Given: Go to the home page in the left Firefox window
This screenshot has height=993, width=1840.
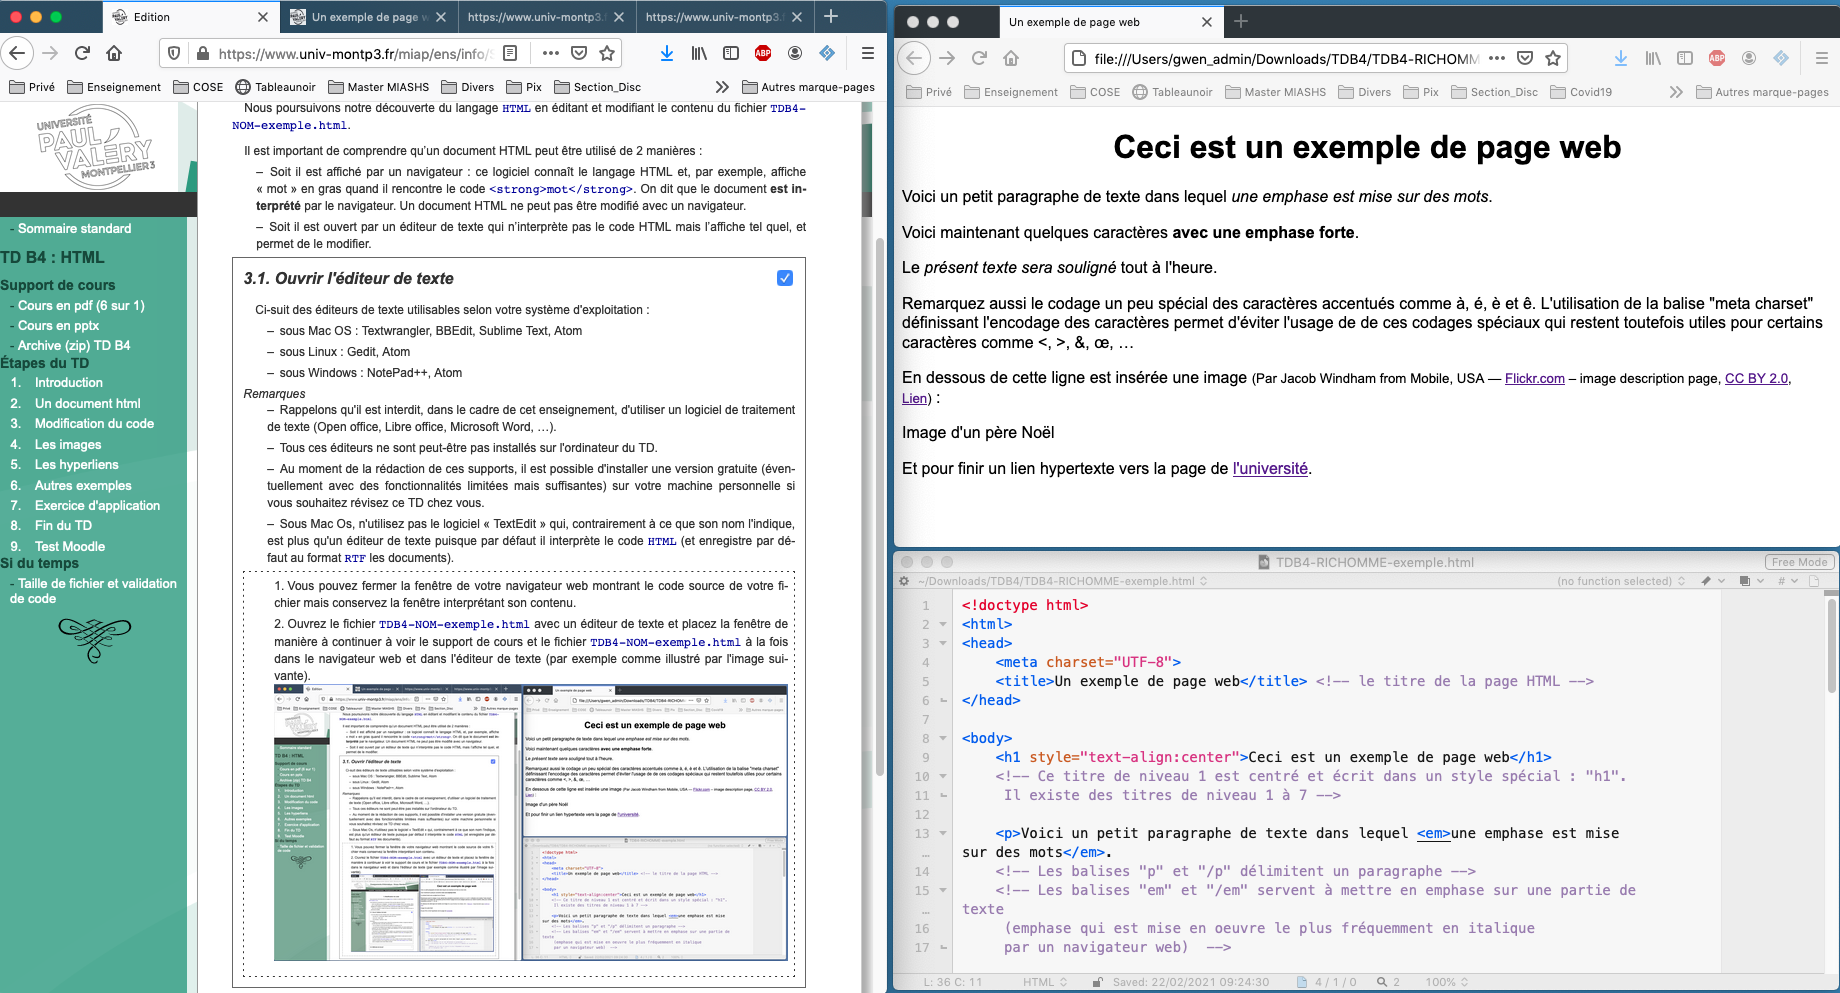Looking at the screenshot, I should point(114,53).
